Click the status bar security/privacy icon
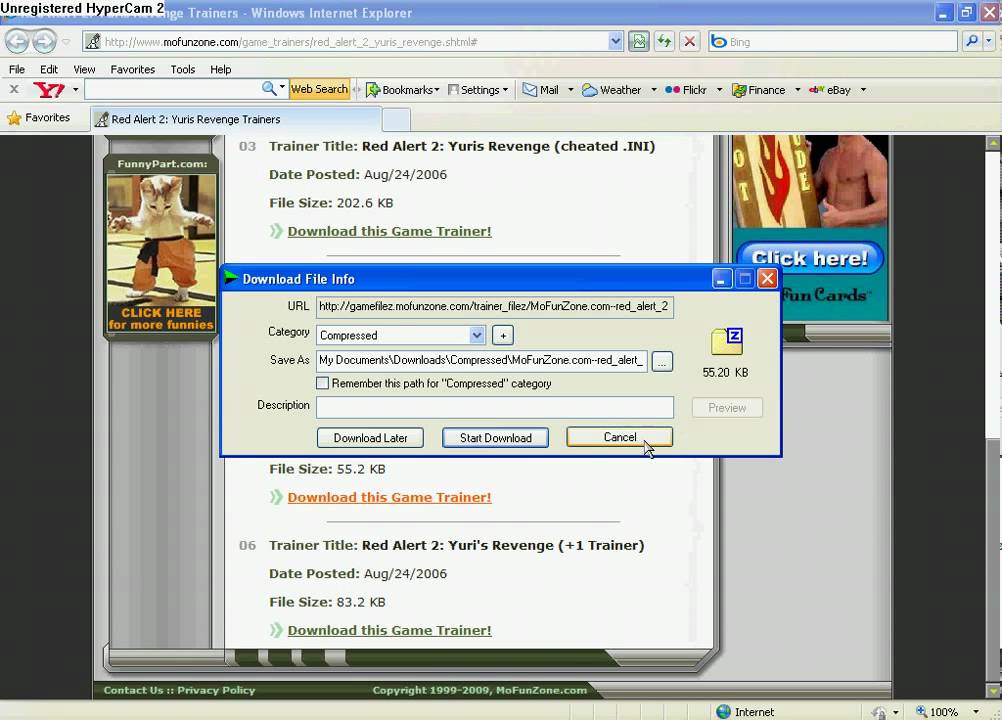 [879, 711]
